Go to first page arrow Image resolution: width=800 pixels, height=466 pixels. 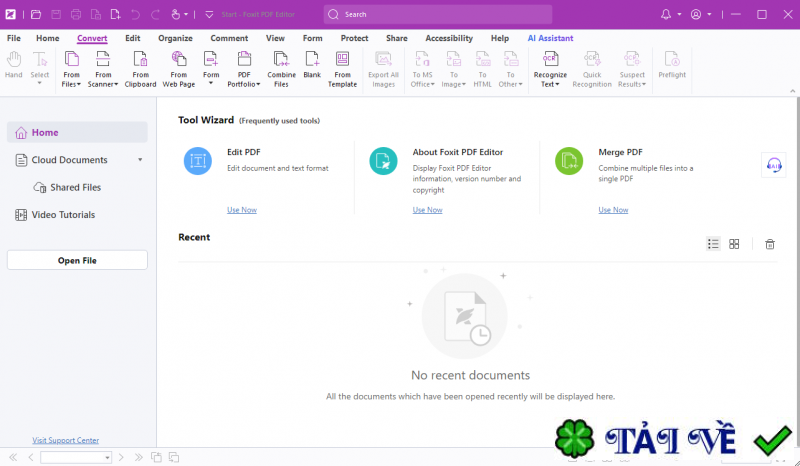click(x=13, y=457)
